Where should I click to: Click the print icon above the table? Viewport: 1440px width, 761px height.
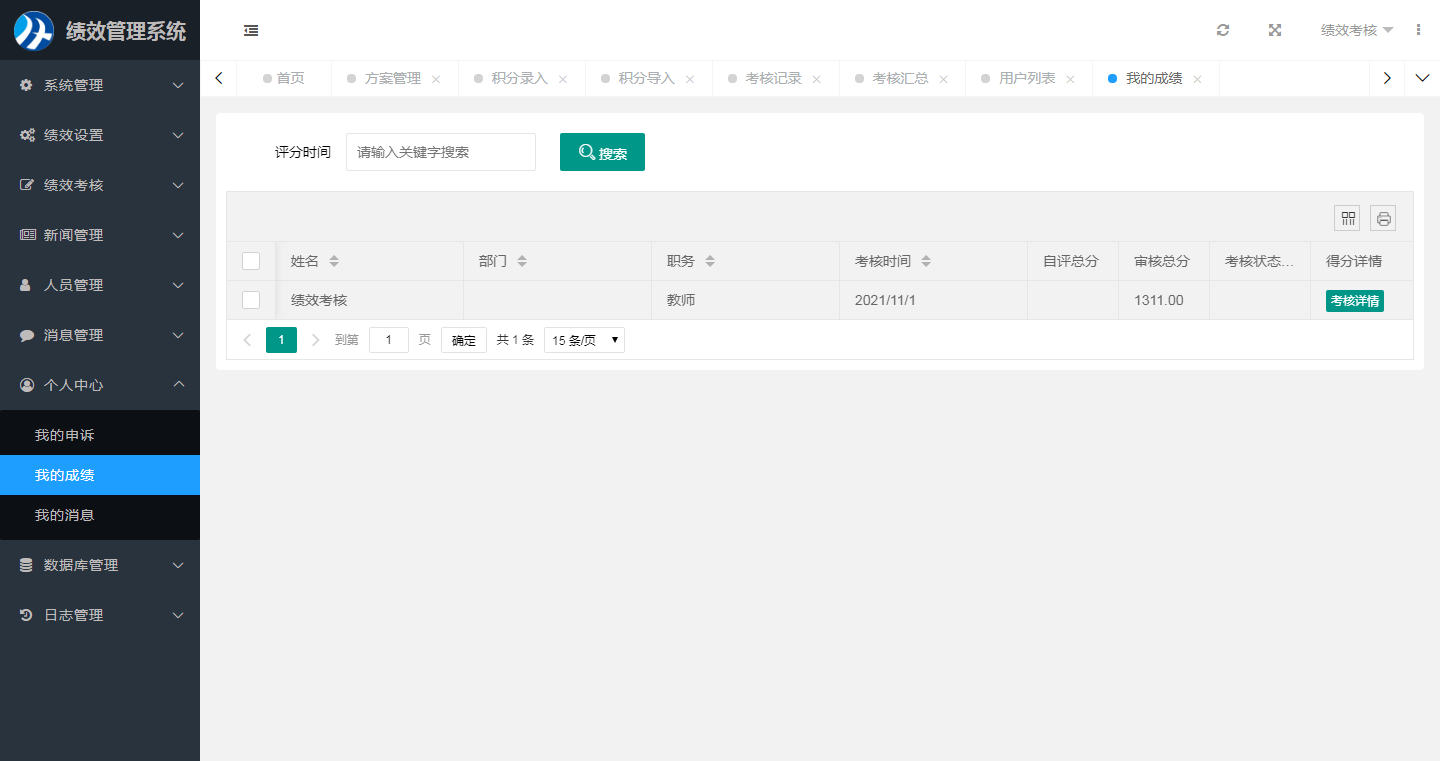click(1383, 218)
